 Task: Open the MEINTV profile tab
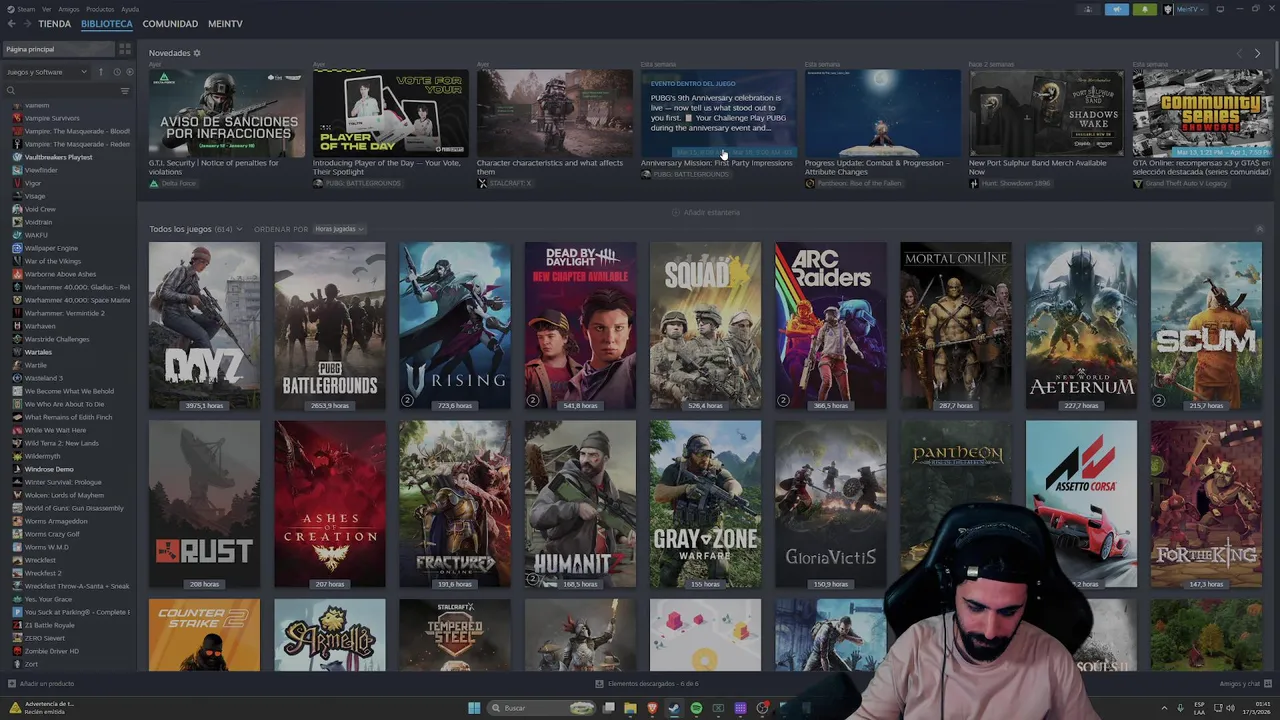point(225,23)
